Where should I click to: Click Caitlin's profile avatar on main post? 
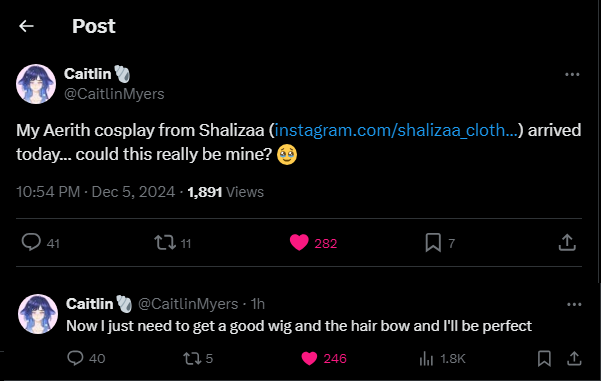[x=36, y=84]
